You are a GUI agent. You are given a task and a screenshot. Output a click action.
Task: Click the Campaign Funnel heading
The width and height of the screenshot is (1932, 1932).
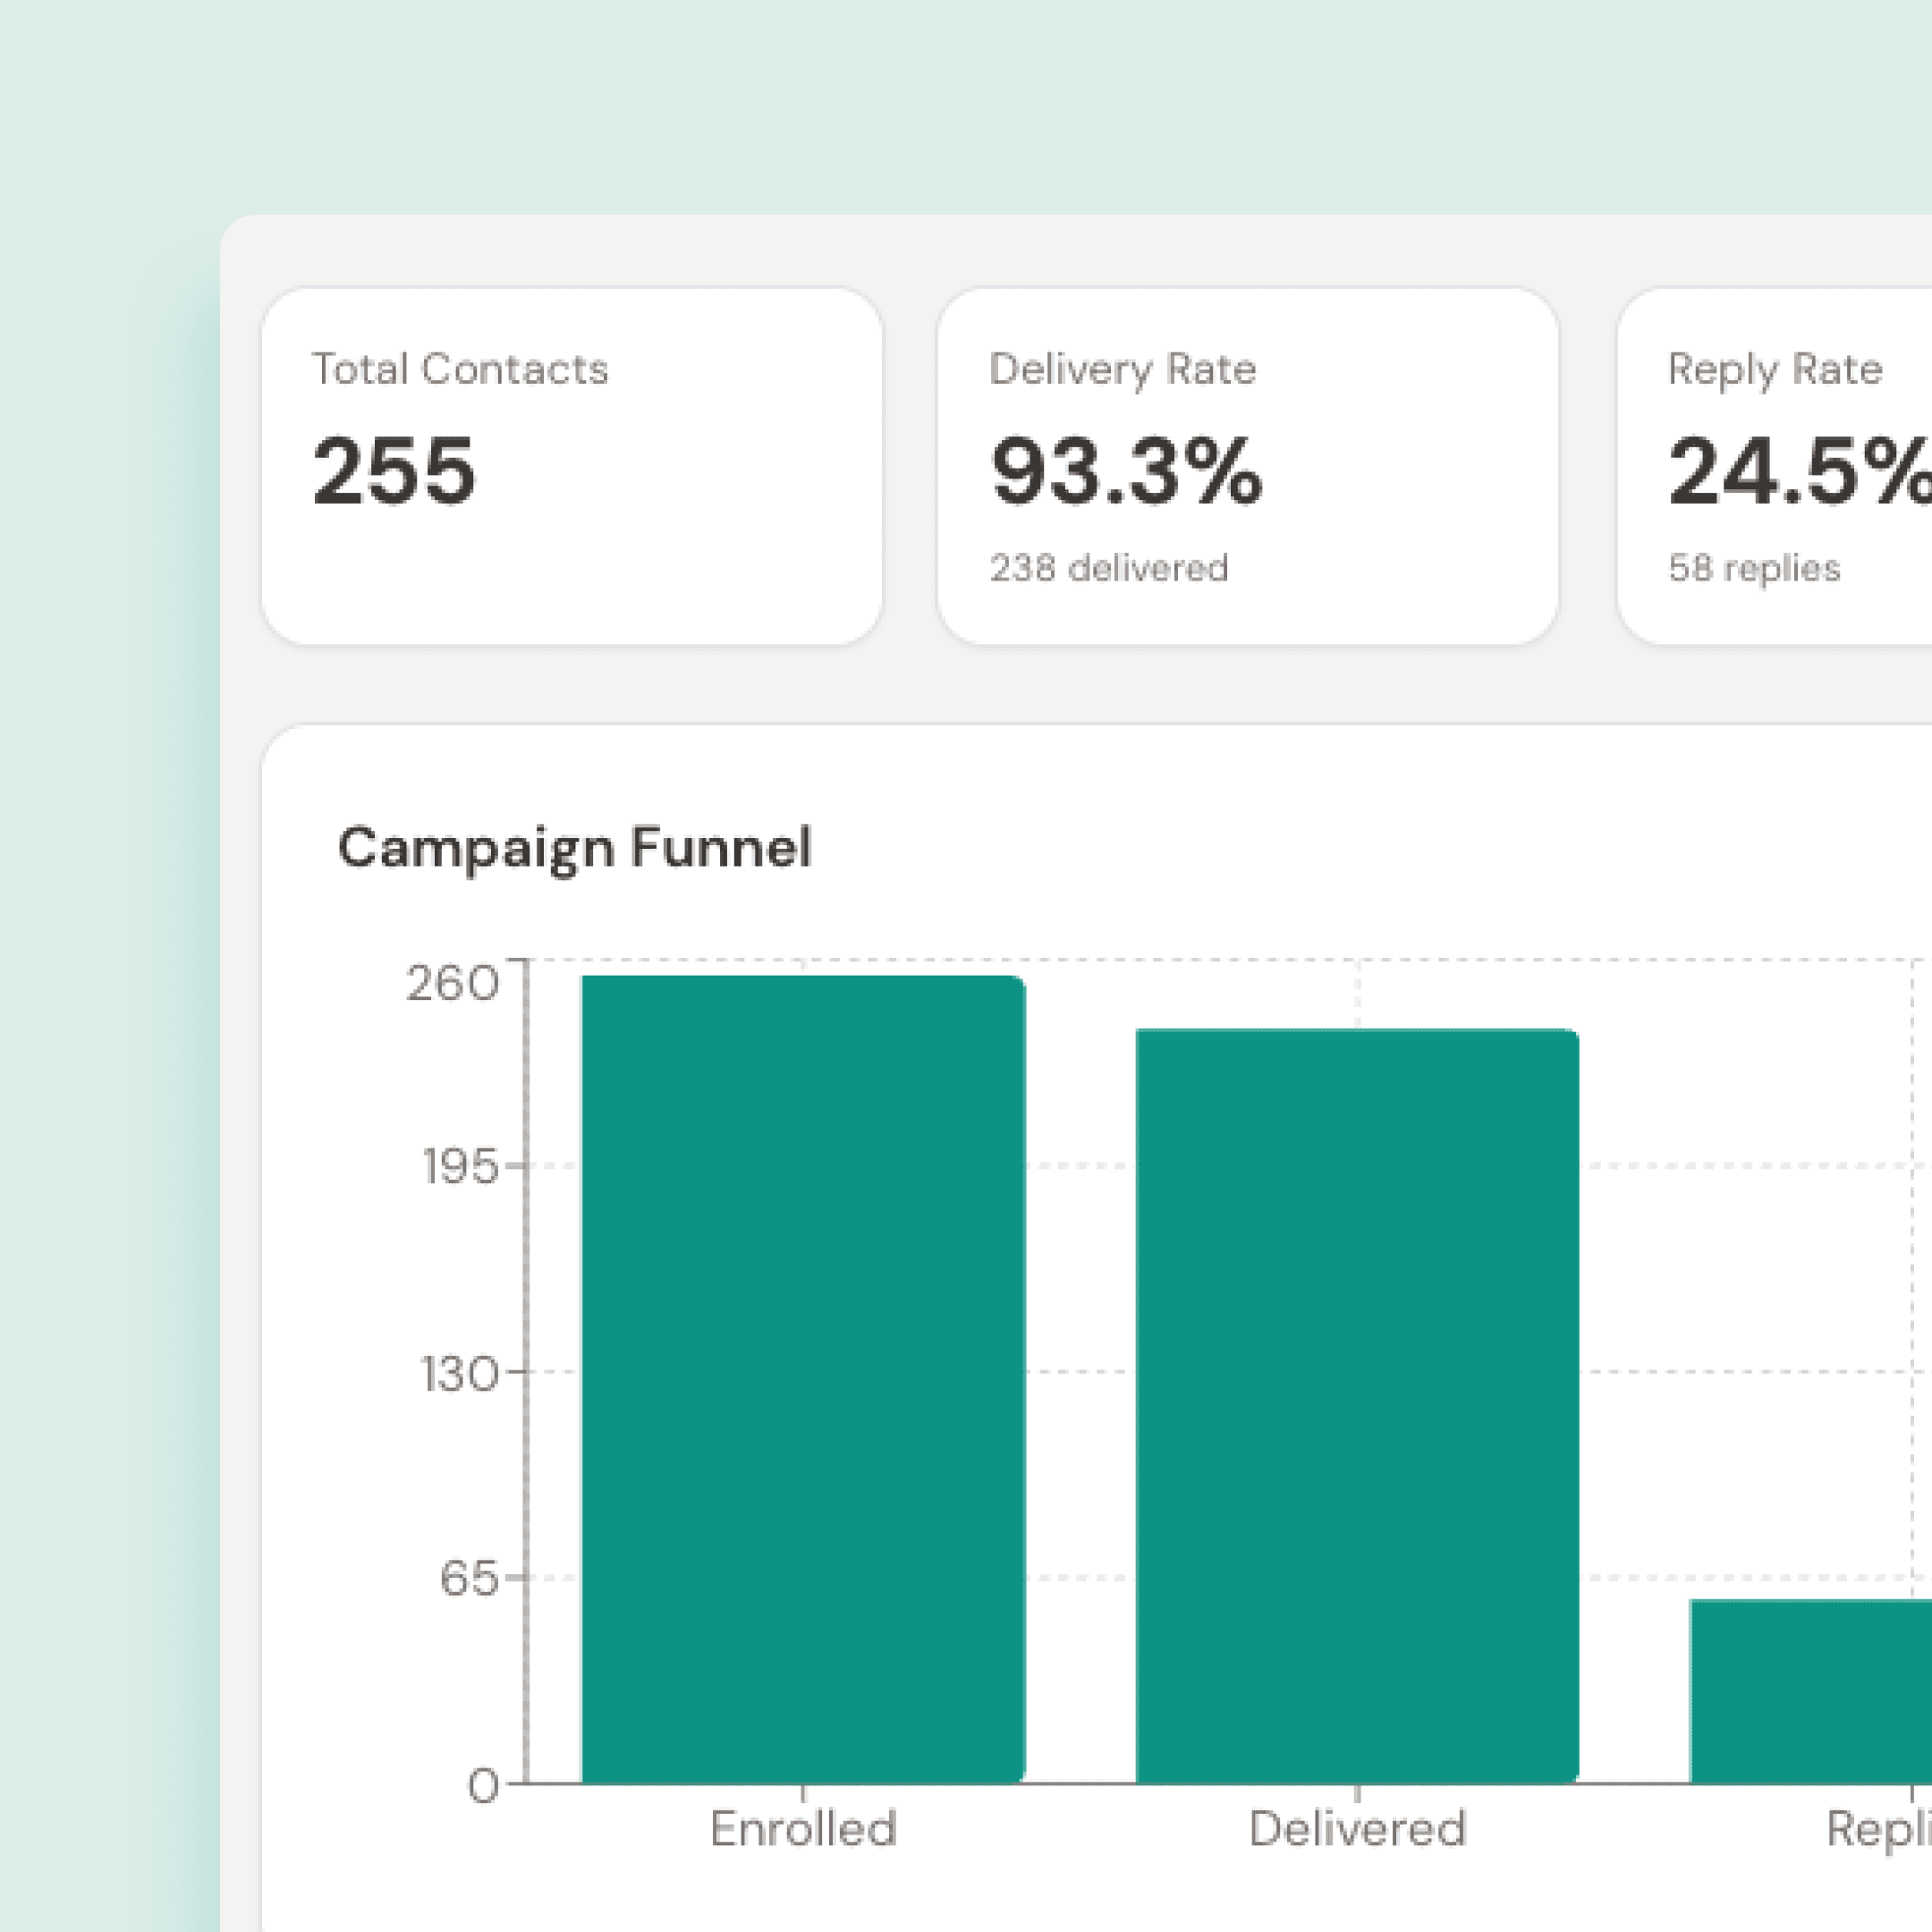[574, 848]
